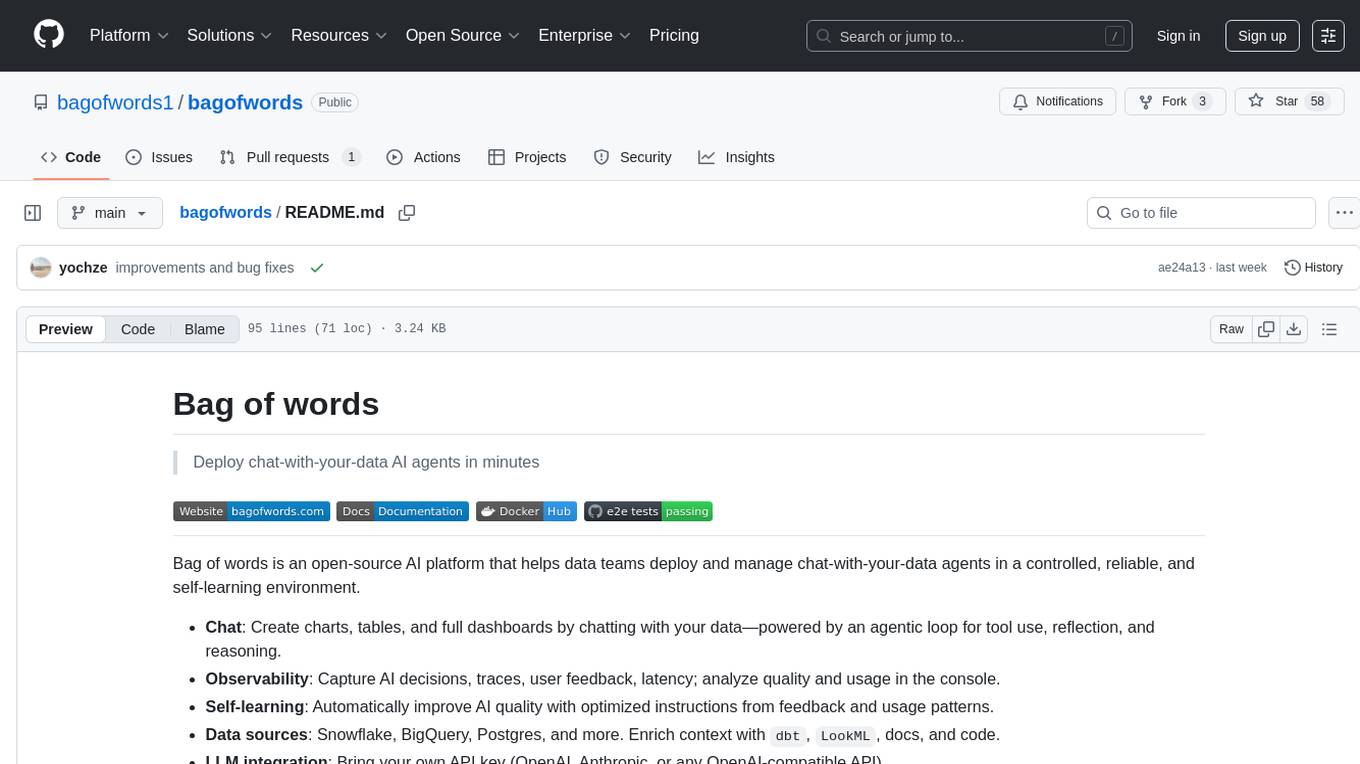Switch to the Security tab
Screen dimensions: 1360x764
632,157
